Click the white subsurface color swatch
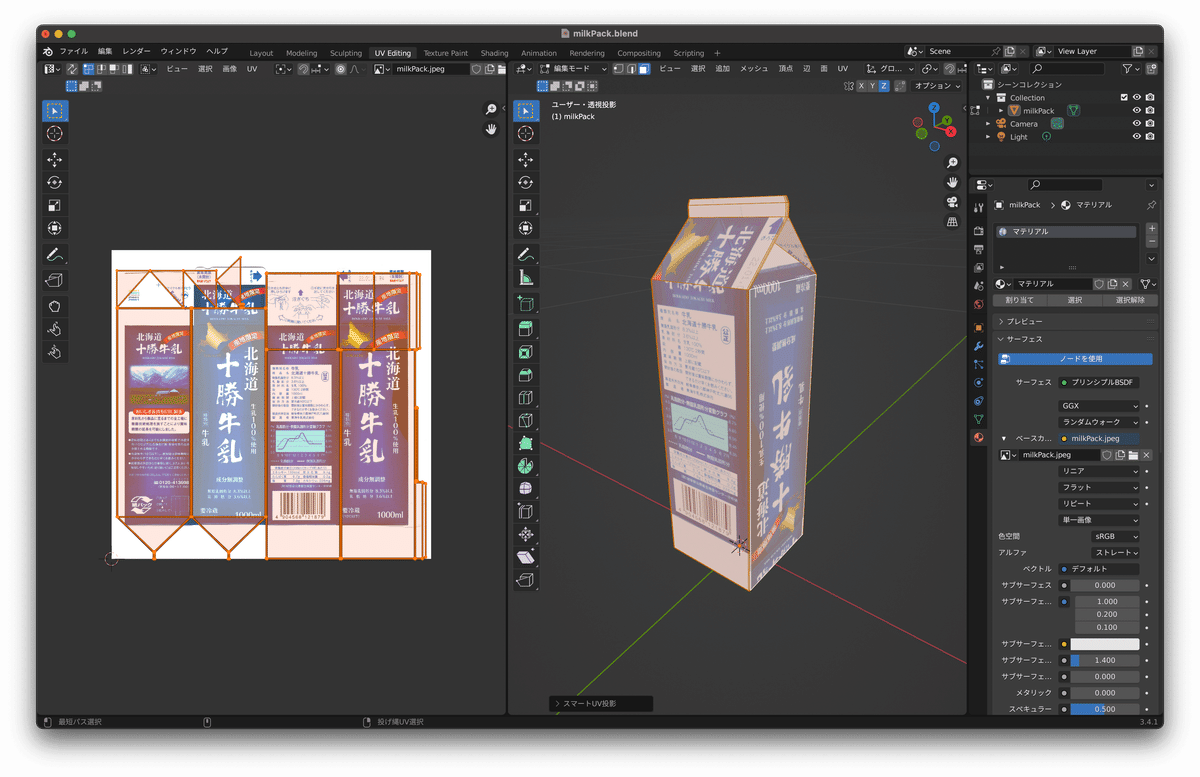 (1105, 644)
